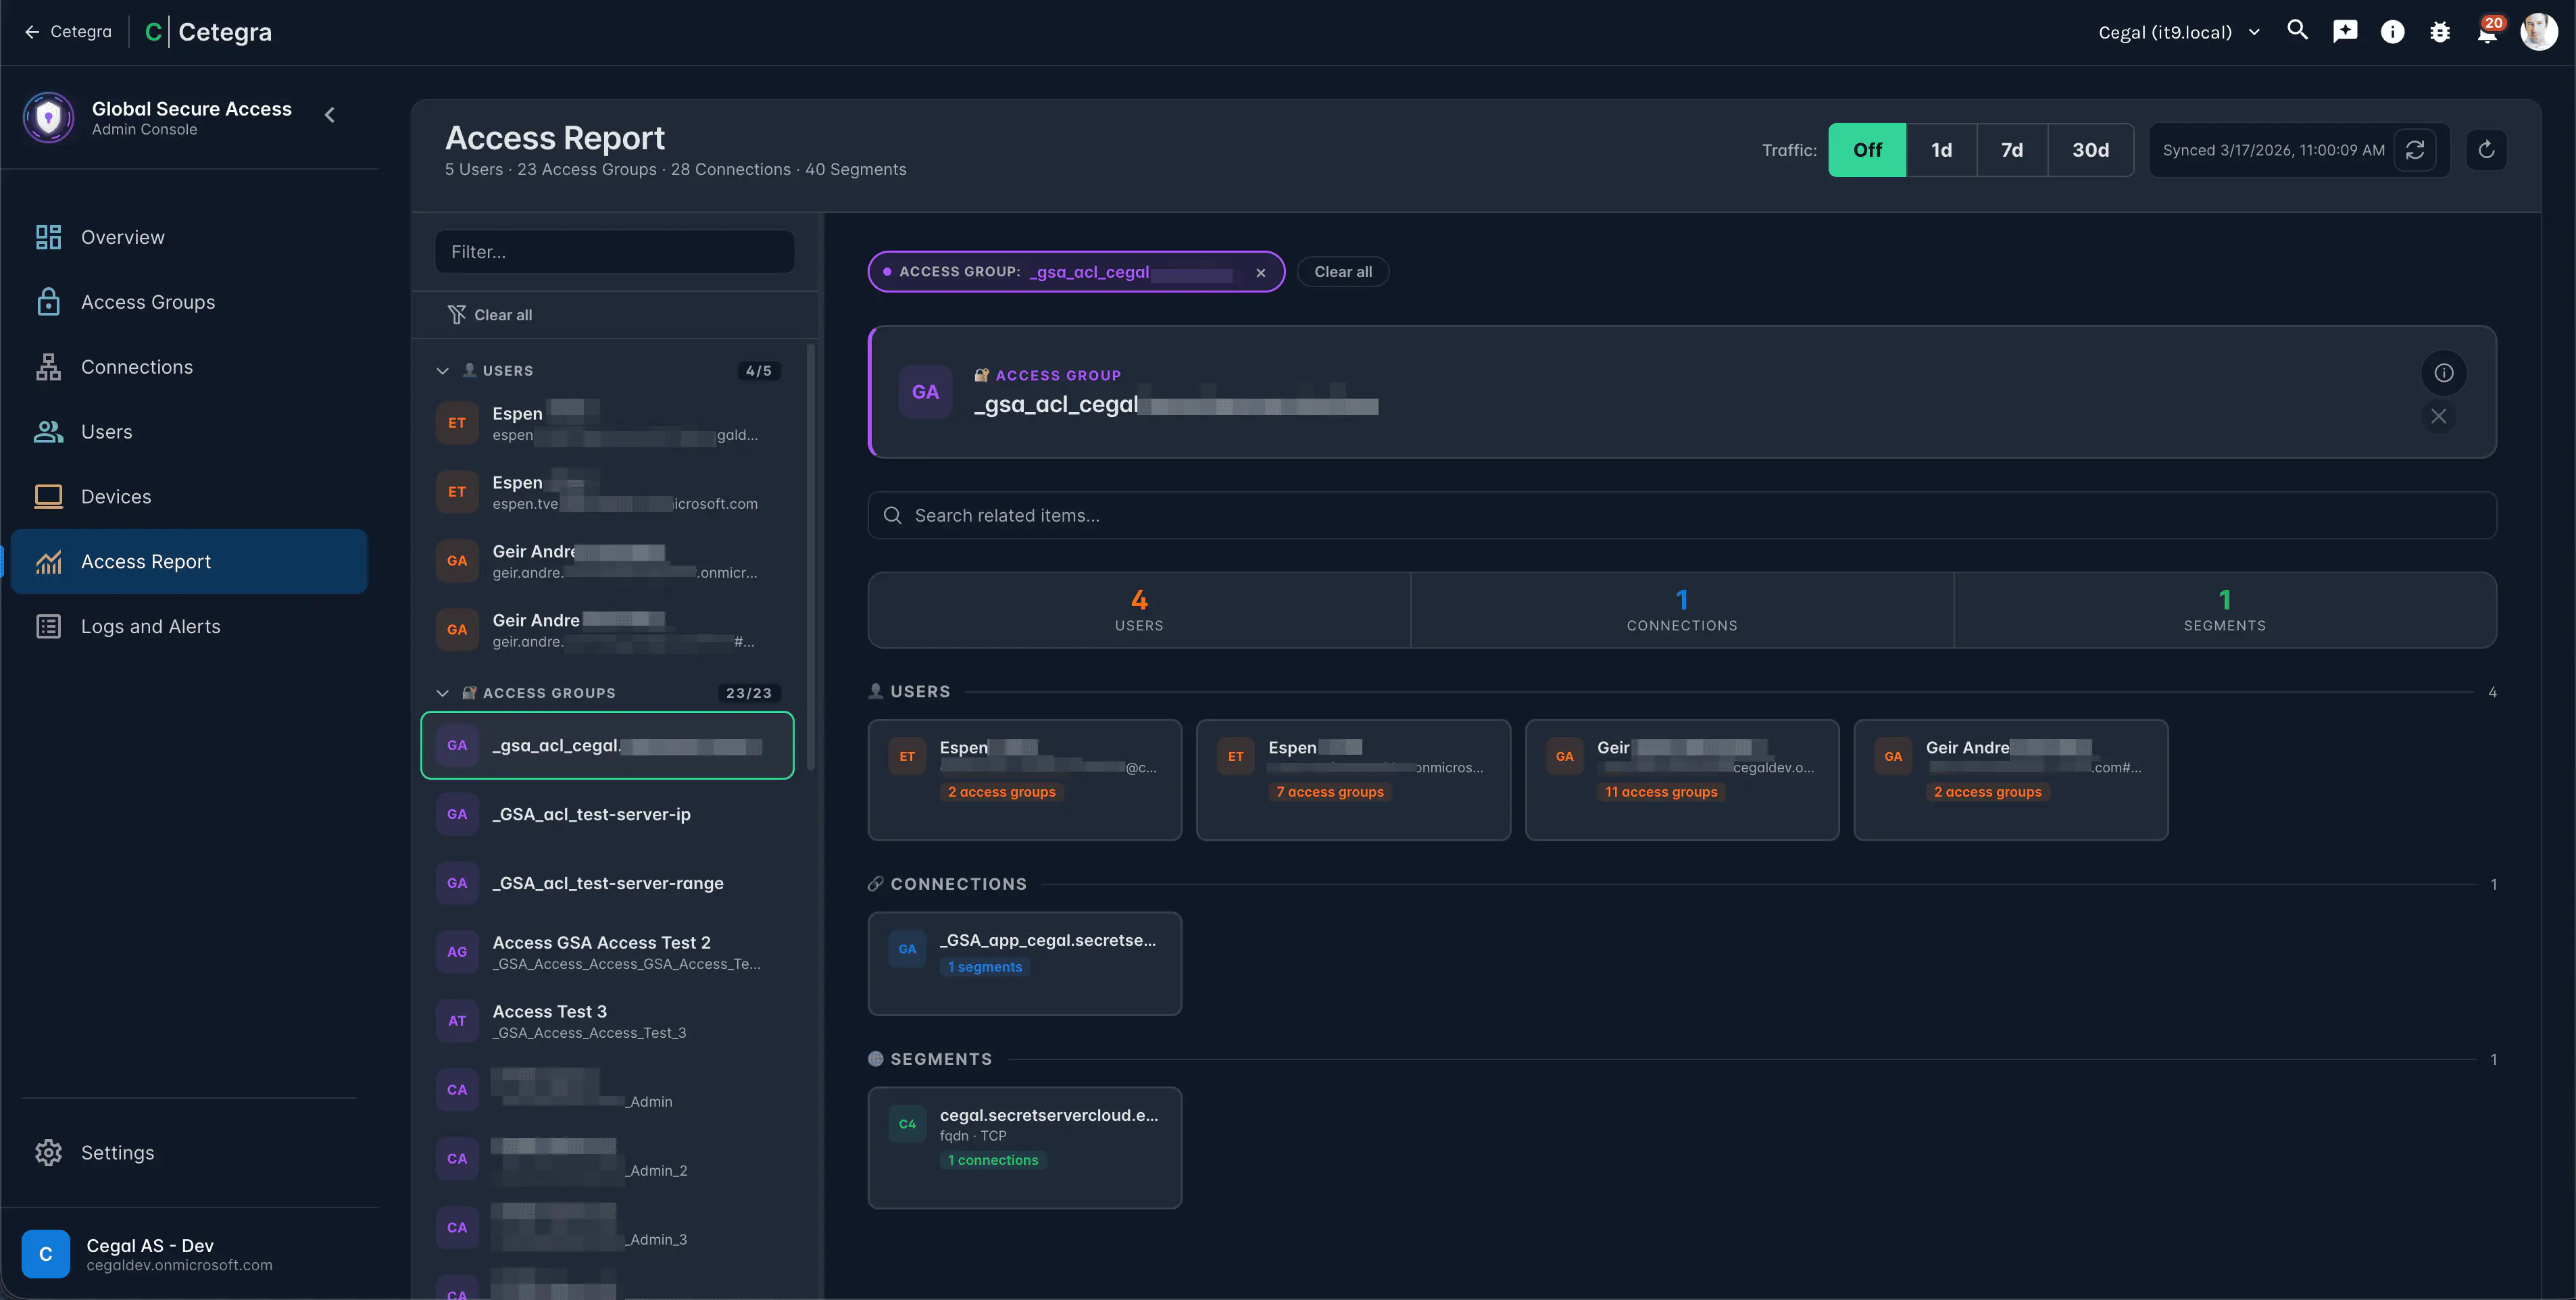Click the refresh report icon button
Image resolution: width=2576 pixels, height=1300 pixels.
point(2486,150)
